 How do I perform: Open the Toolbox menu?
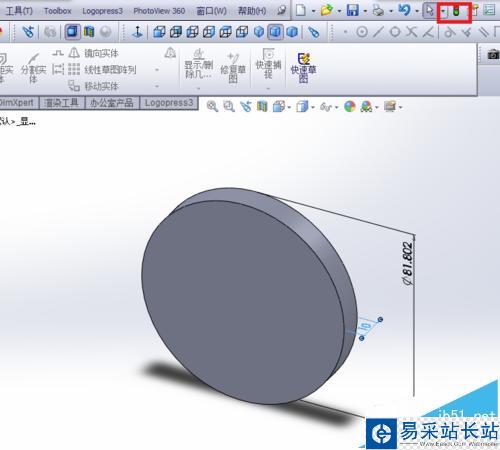coord(58,11)
